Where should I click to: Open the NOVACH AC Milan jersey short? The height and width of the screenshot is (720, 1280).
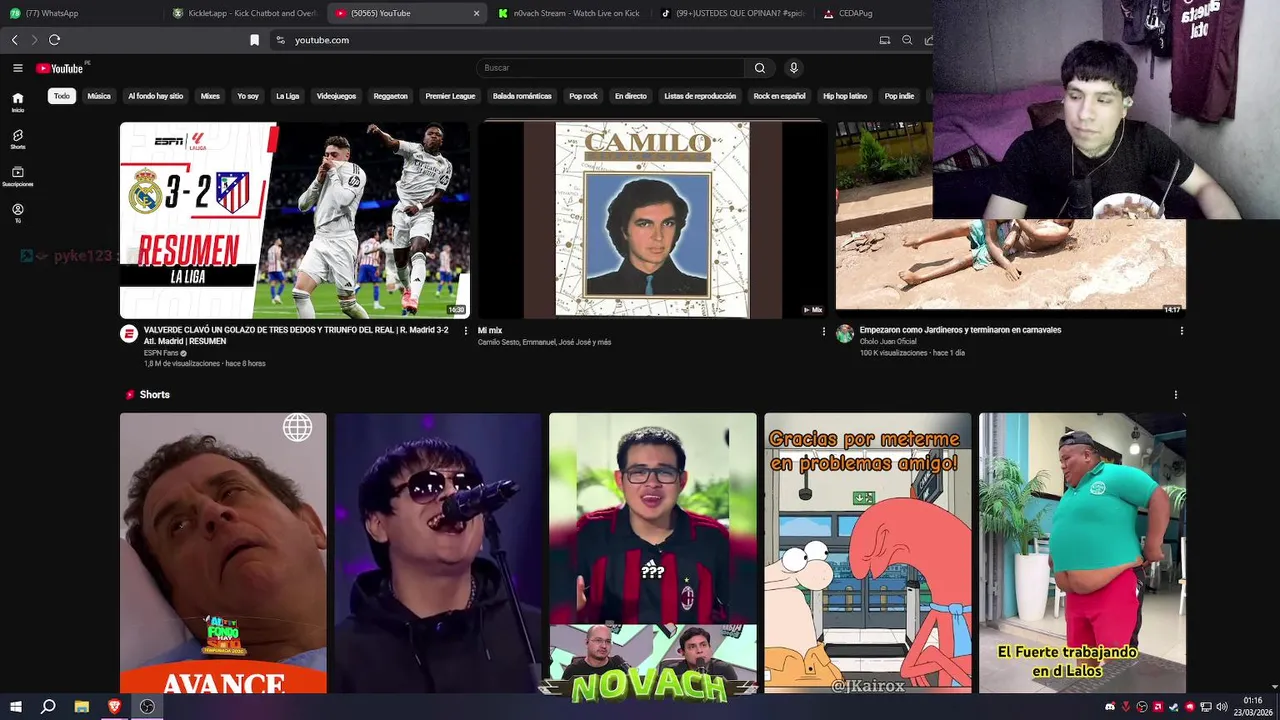point(653,553)
